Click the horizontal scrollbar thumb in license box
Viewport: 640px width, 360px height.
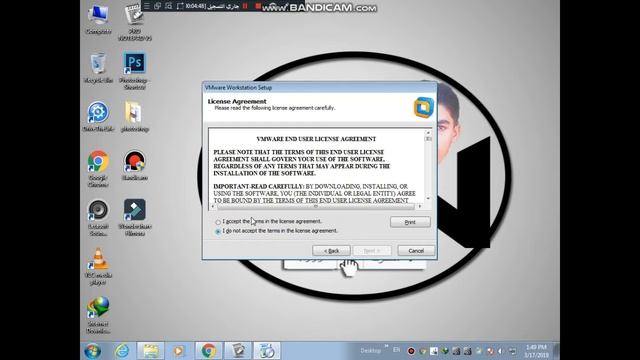pos(315,207)
